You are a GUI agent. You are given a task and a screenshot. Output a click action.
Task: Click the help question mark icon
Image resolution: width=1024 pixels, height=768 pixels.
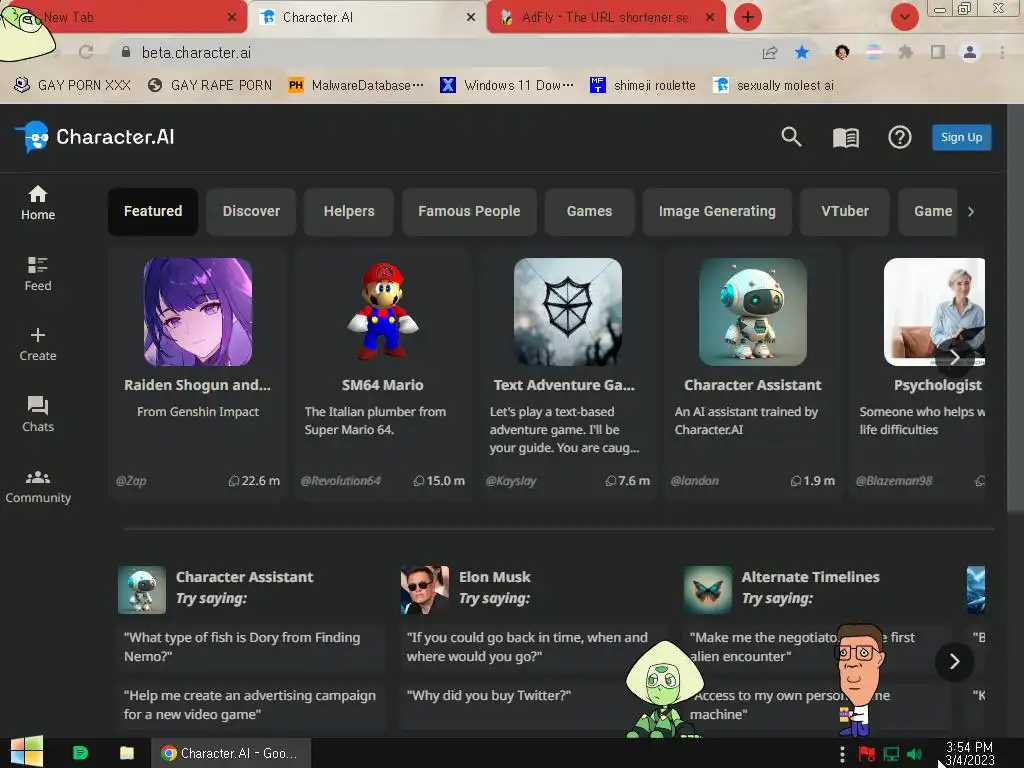point(899,137)
